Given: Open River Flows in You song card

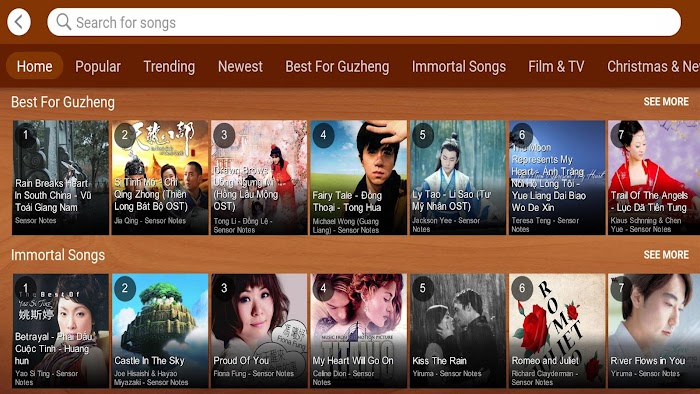Looking at the screenshot, I should pyautogui.click(x=654, y=331).
